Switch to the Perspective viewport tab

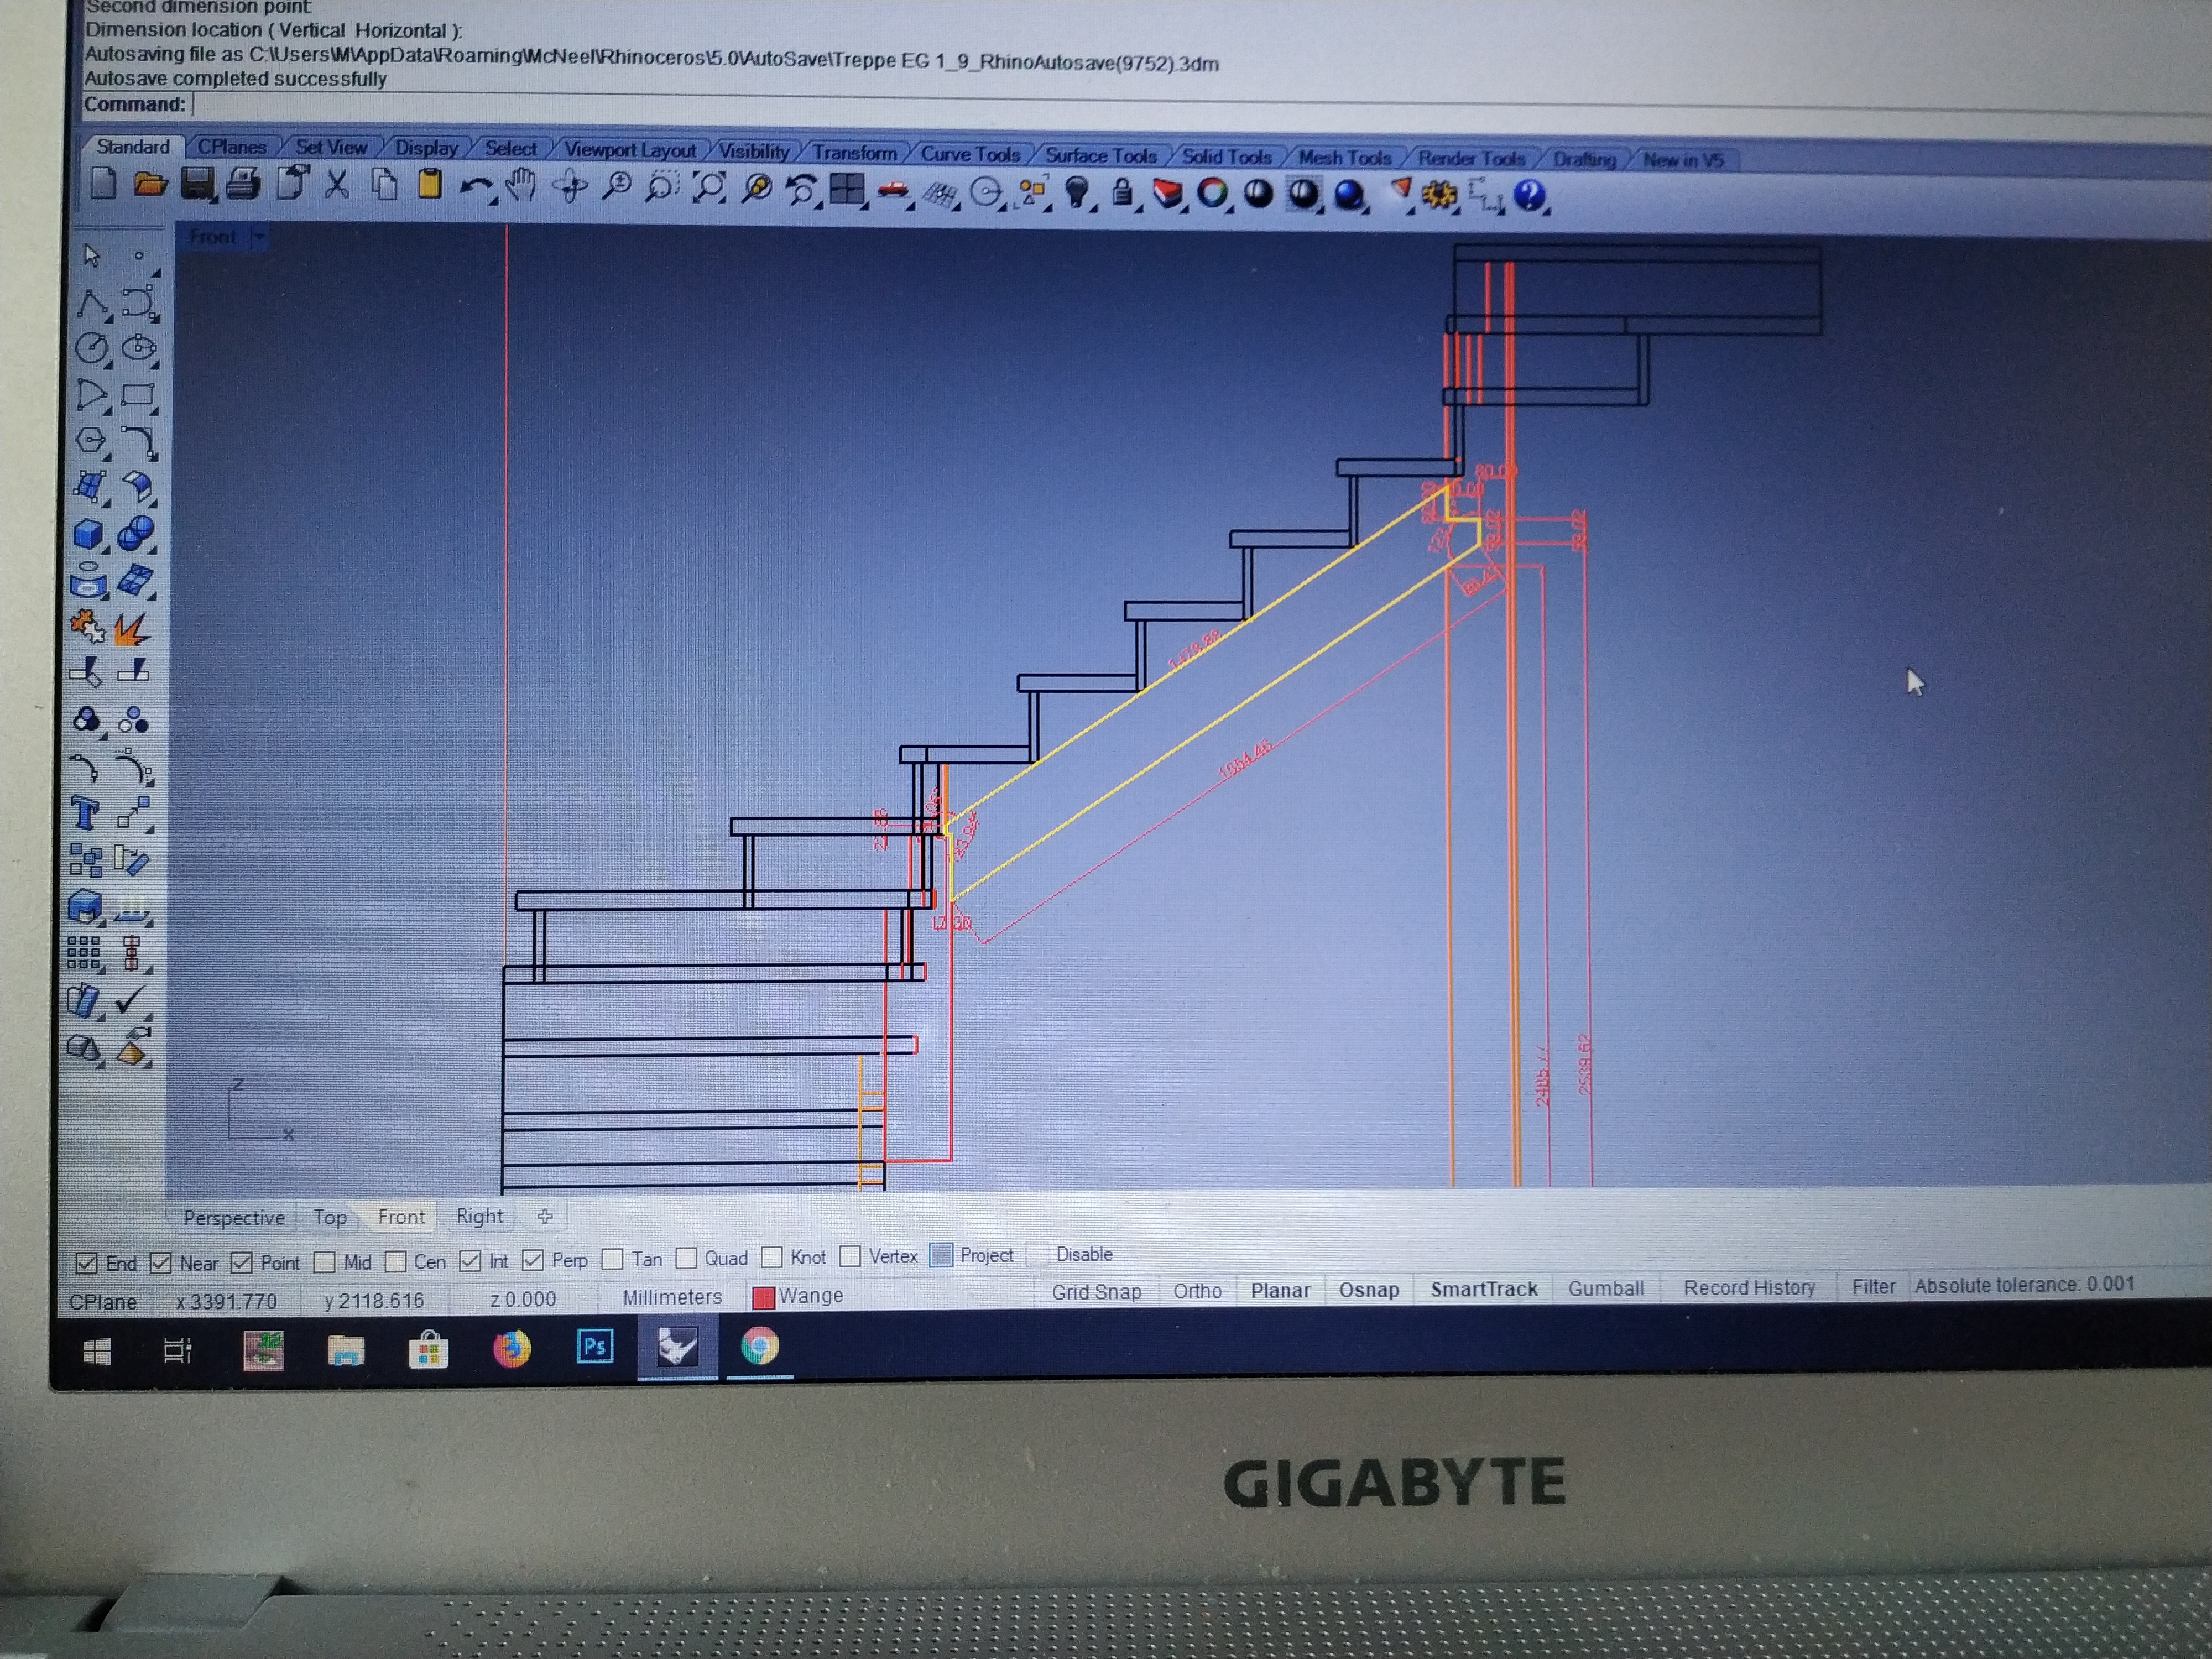tap(234, 1218)
